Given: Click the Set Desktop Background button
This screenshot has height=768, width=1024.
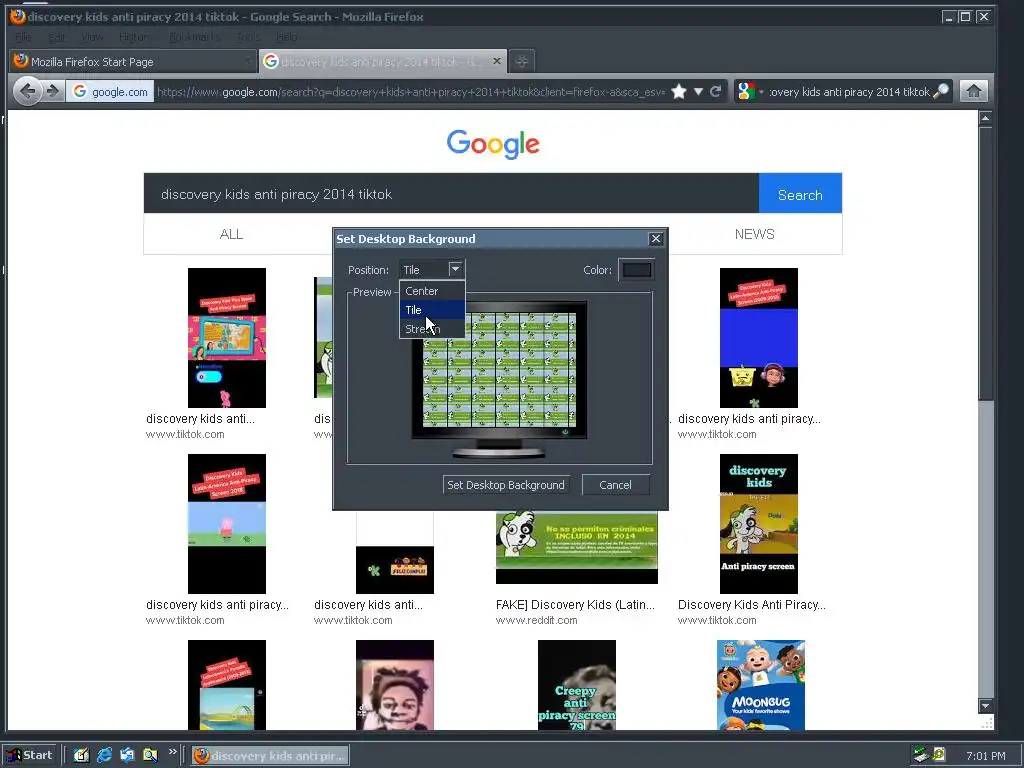Looking at the screenshot, I should pos(505,485).
